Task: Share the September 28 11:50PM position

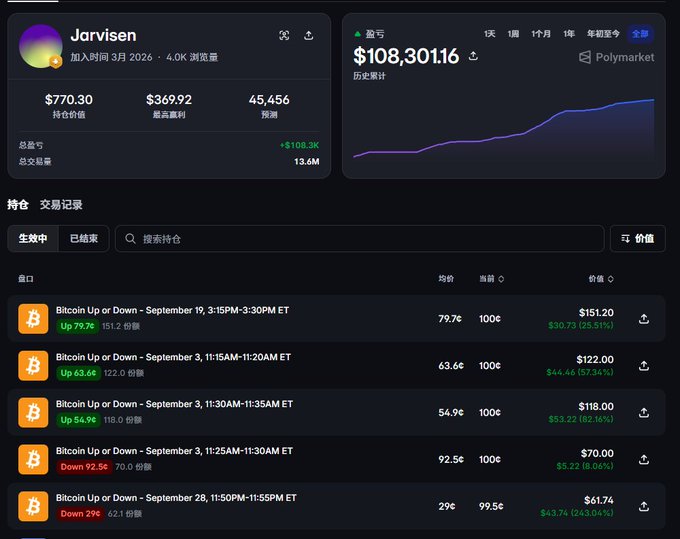Action: [644, 506]
